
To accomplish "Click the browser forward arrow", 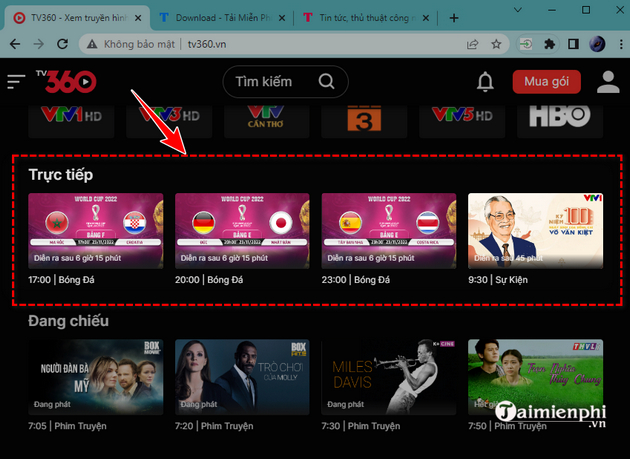I will 39,44.
